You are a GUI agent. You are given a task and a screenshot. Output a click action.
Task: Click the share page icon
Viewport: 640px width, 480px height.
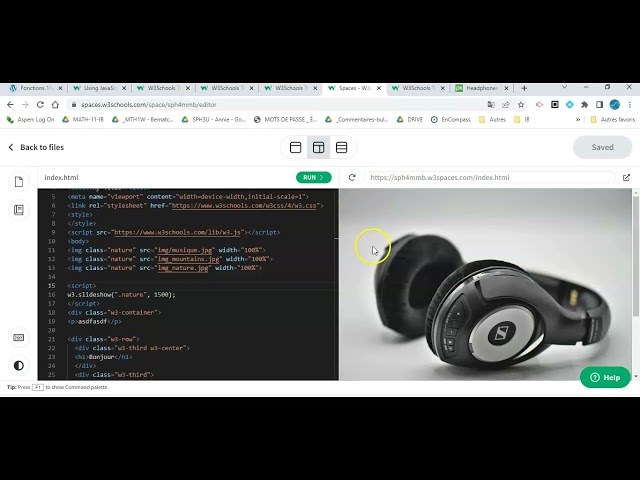(506, 104)
